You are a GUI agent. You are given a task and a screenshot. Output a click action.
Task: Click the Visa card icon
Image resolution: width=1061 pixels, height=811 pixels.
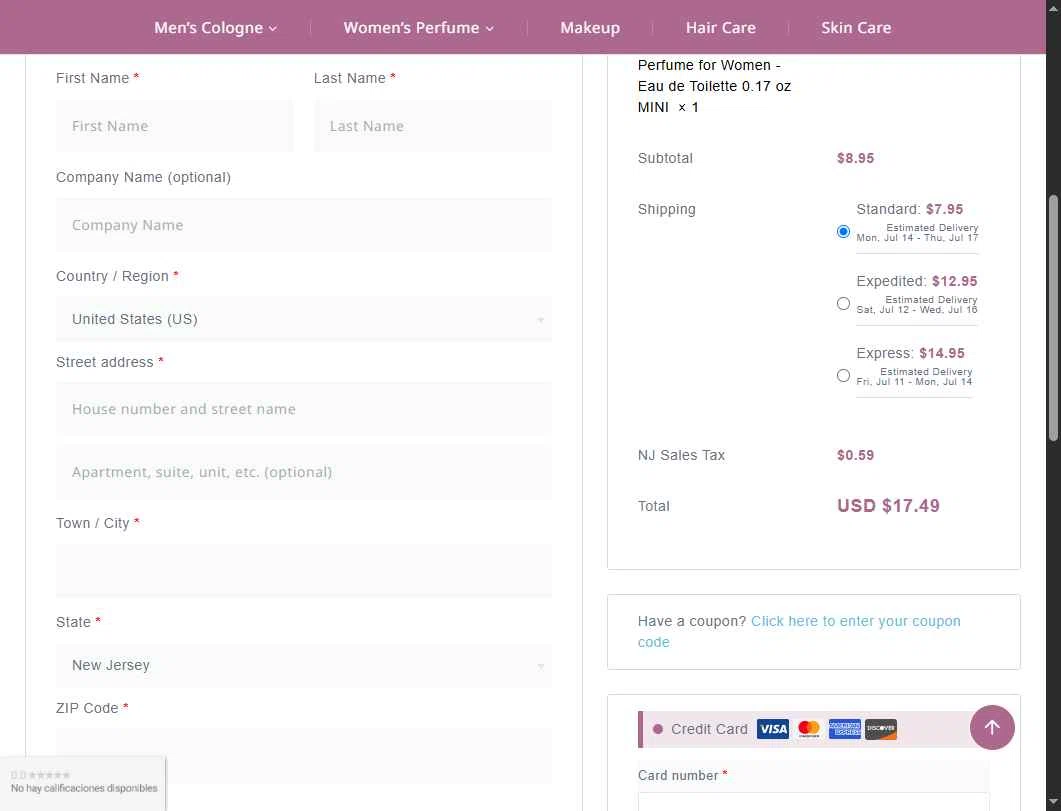click(772, 729)
